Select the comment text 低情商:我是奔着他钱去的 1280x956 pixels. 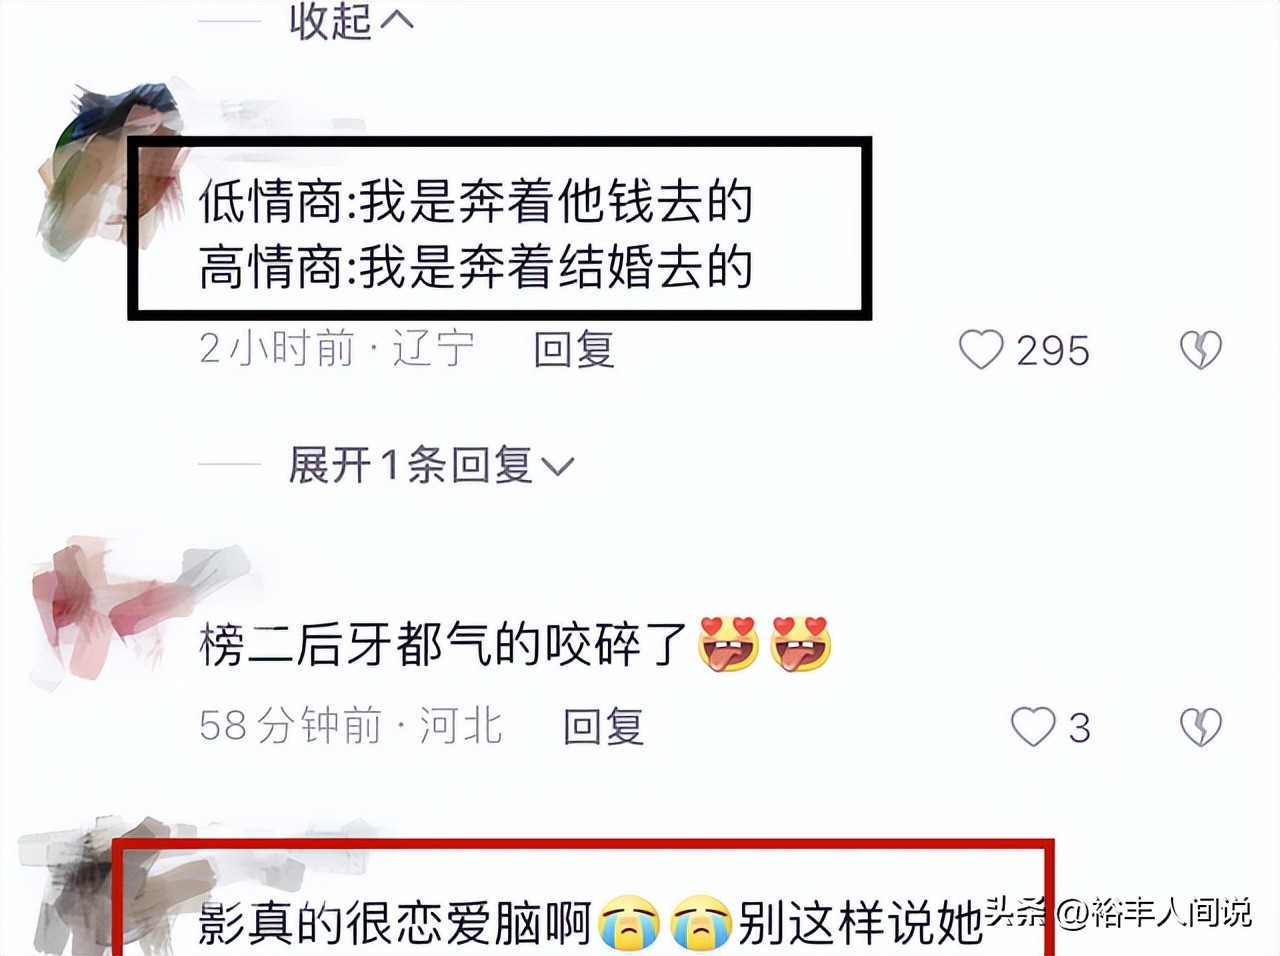476,203
